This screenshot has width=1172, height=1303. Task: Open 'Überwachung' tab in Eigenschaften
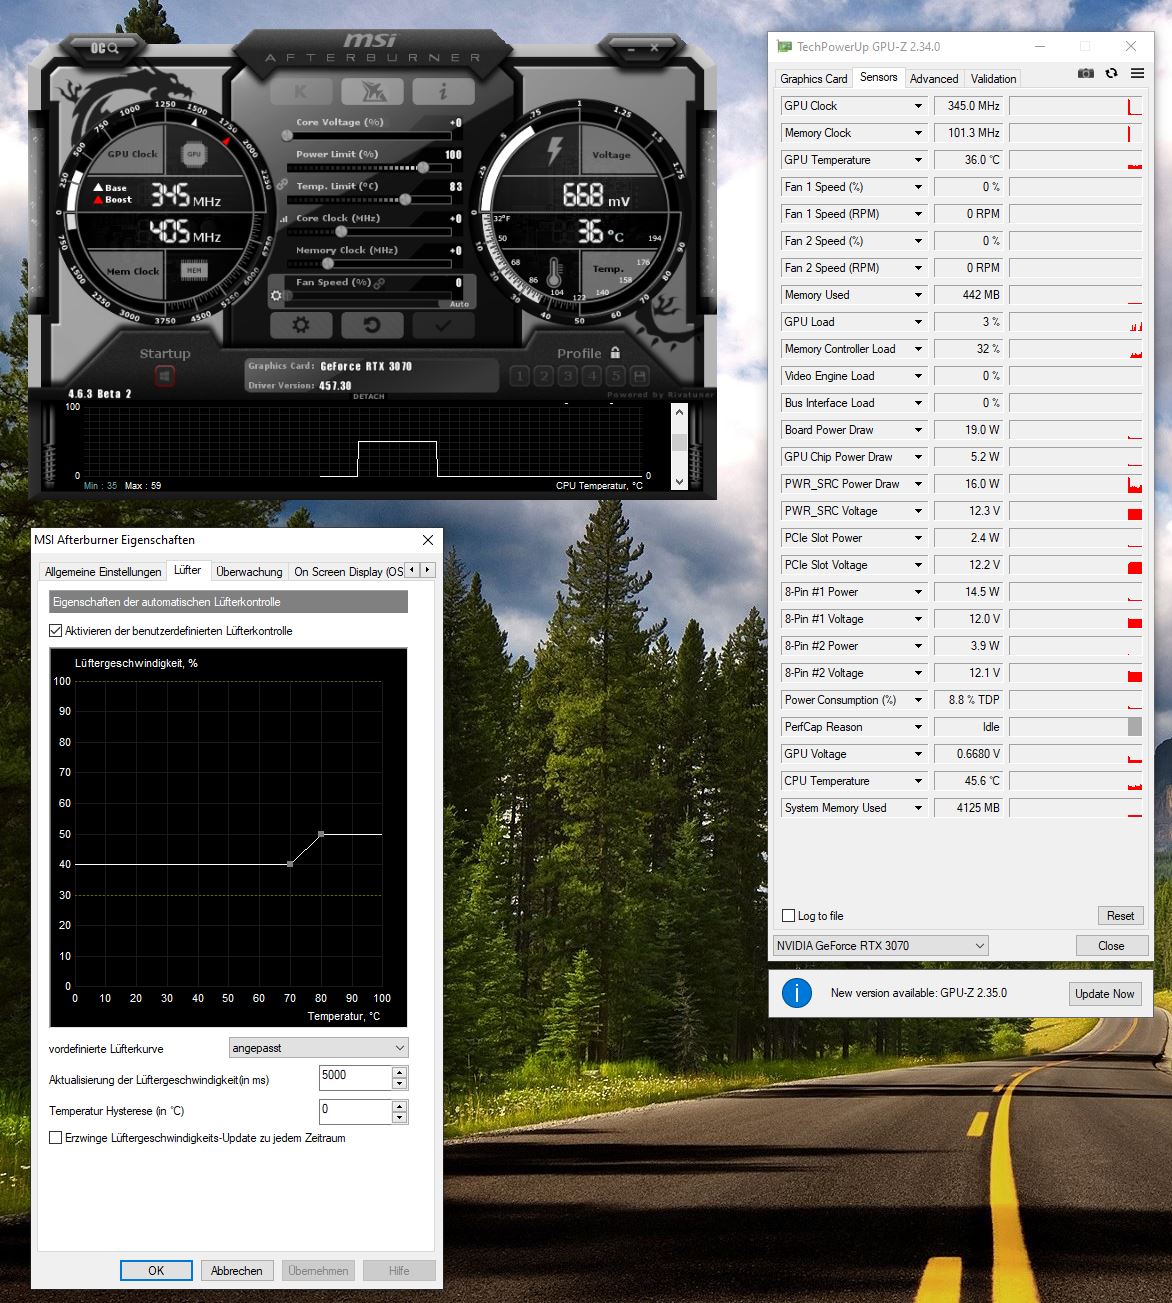tap(249, 572)
